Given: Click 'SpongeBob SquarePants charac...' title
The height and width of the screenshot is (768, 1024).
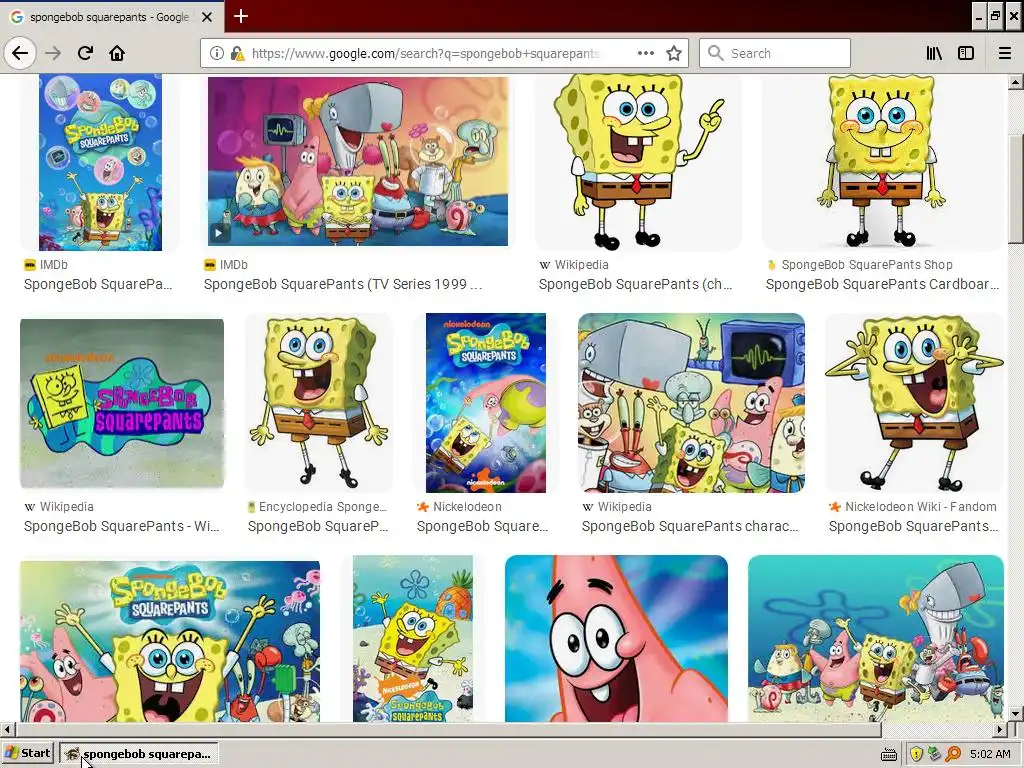Looking at the screenshot, I should click(x=690, y=526).
